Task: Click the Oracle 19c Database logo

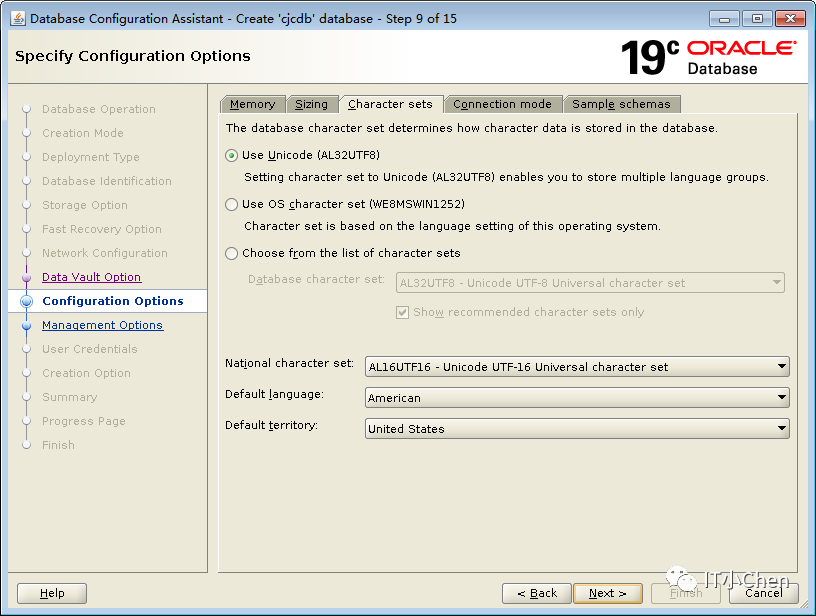Action: [x=708, y=57]
